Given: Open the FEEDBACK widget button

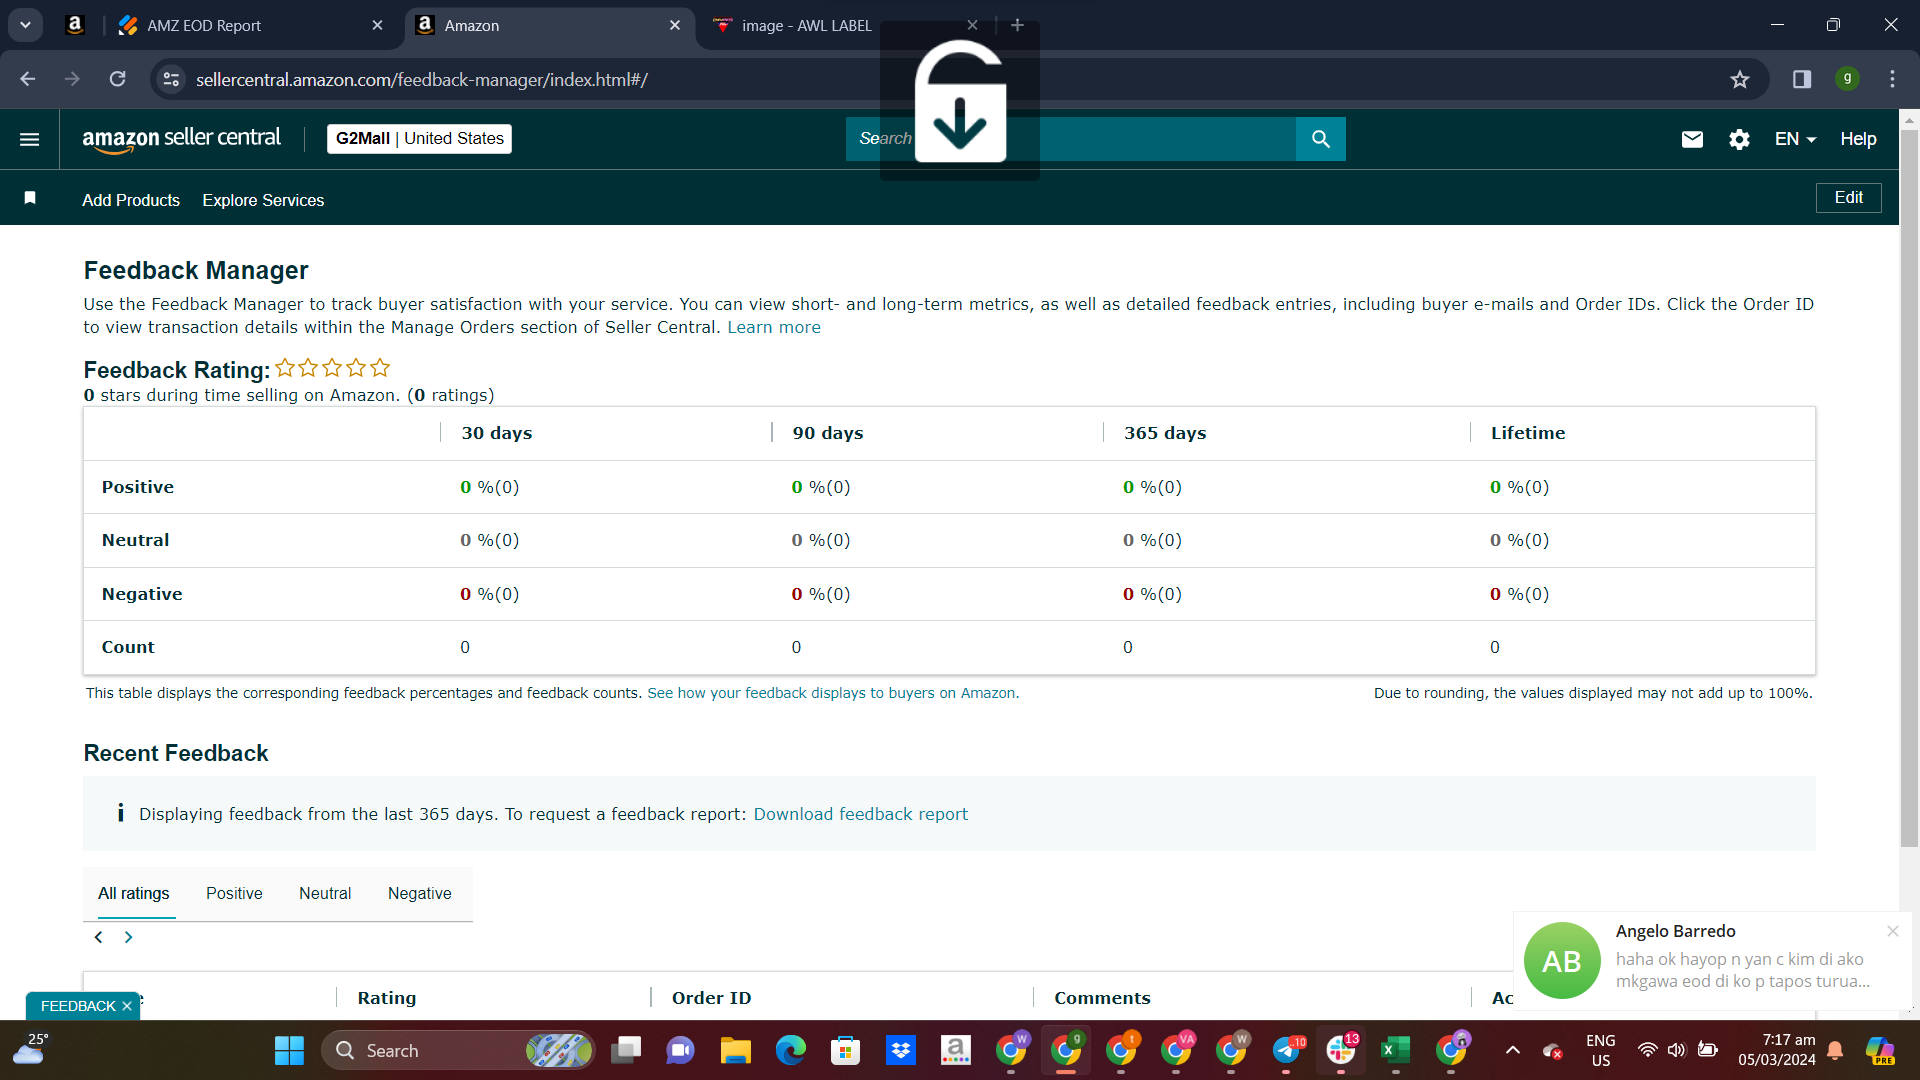Looking at the screenshot, I should 78,1006.
